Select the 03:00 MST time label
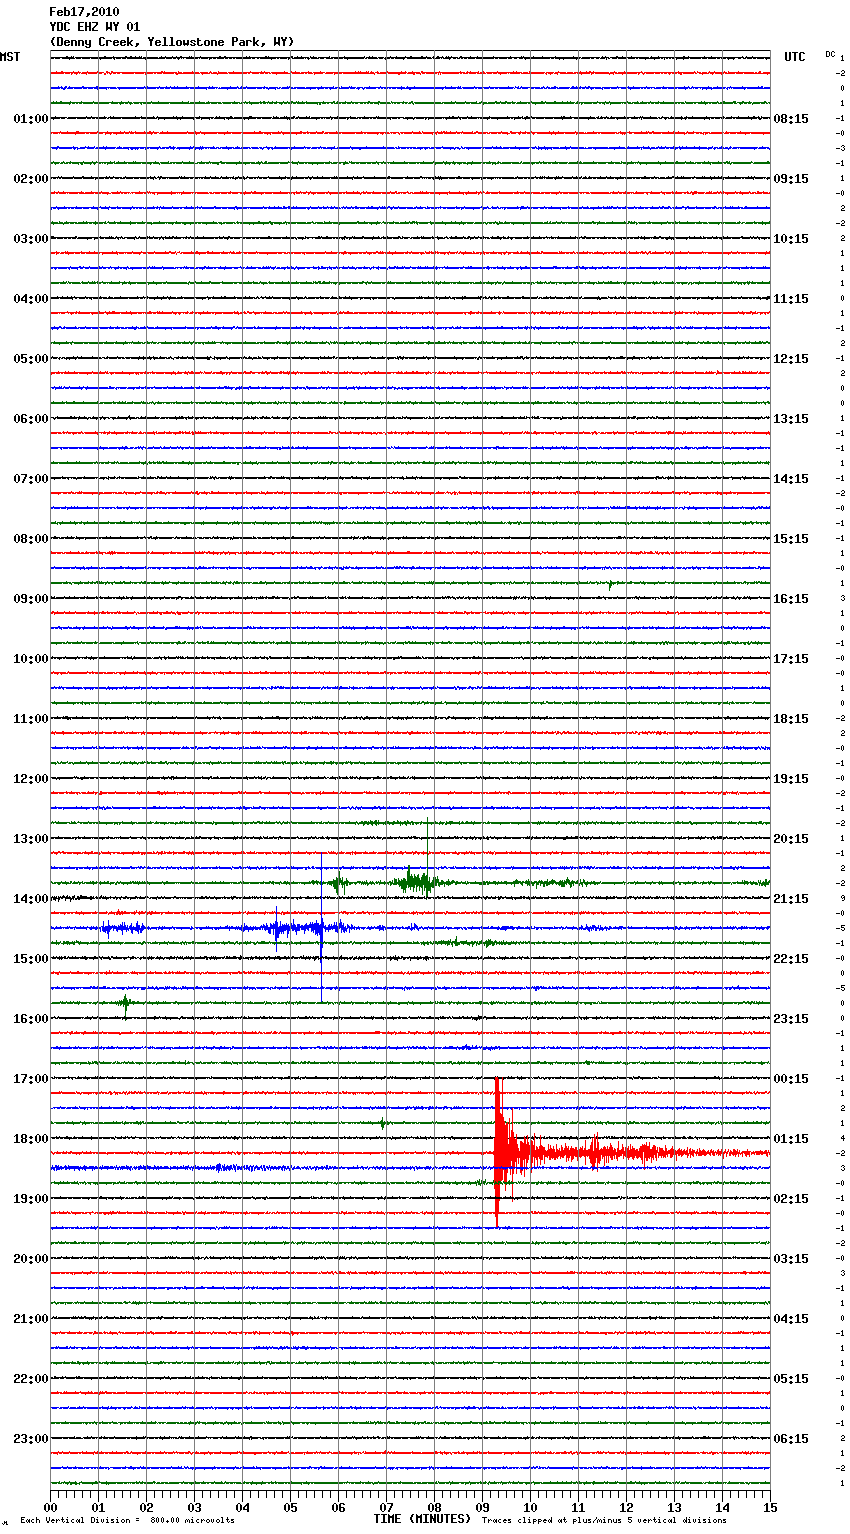Viewport: 850px width, 1534px height. (x=31, y=239)
